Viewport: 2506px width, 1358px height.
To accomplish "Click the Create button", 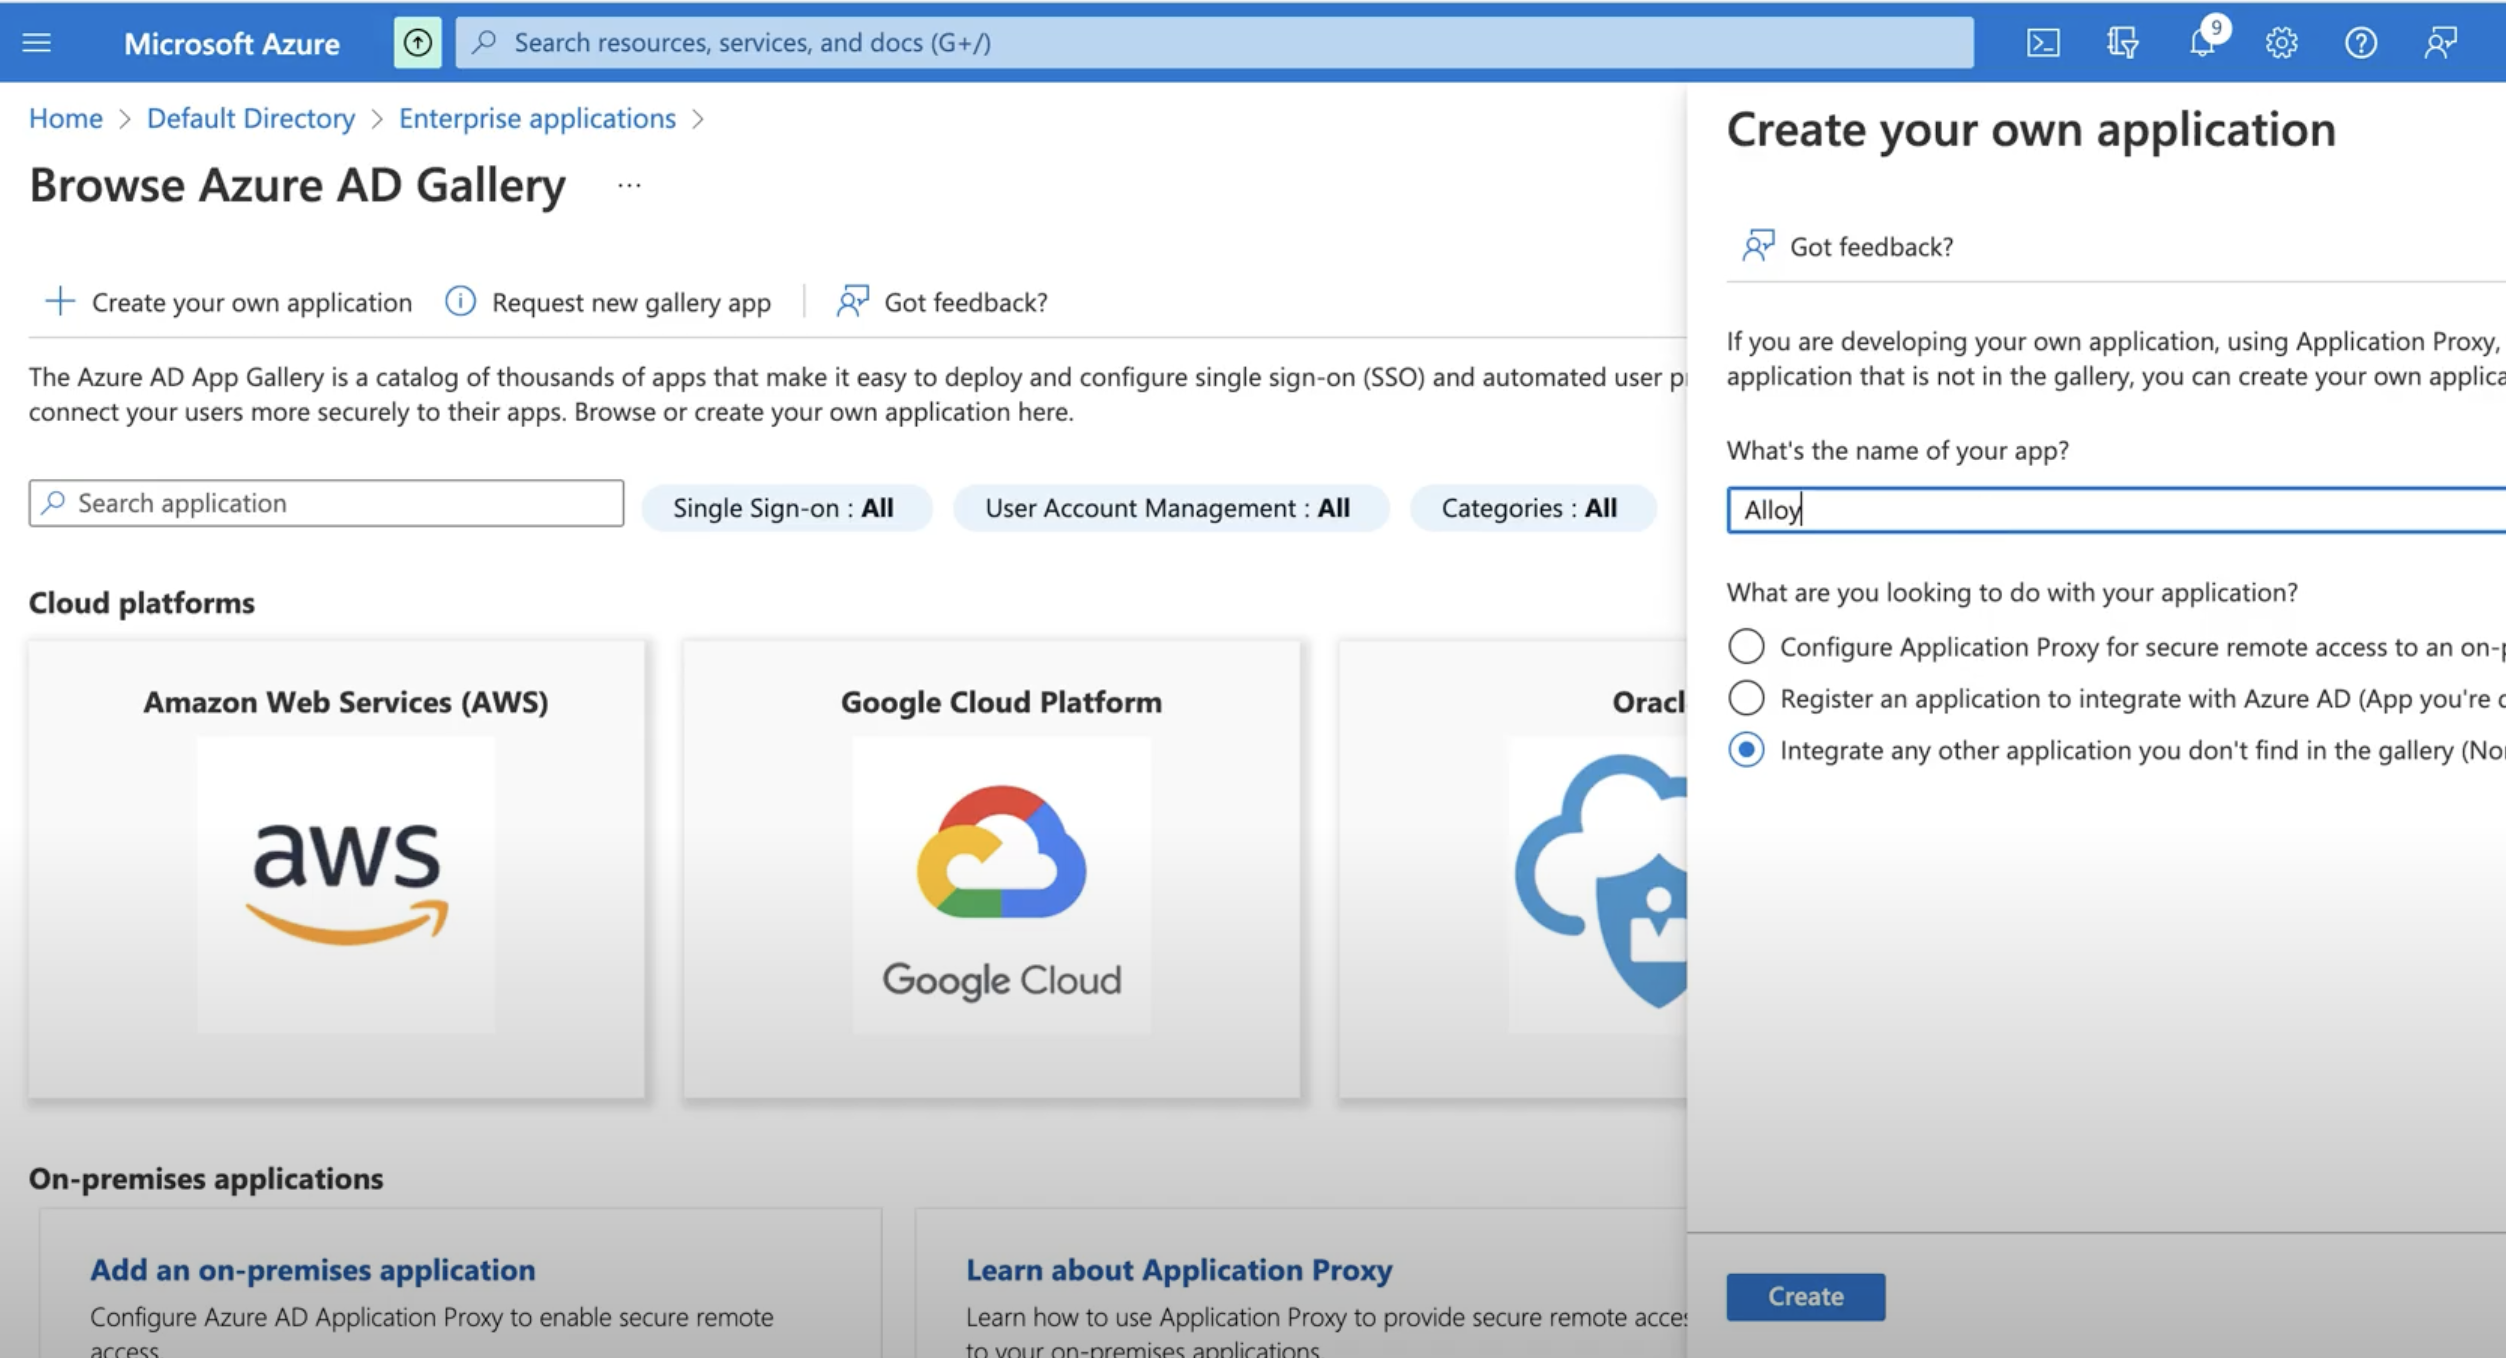I will tap(1805, 1296).
